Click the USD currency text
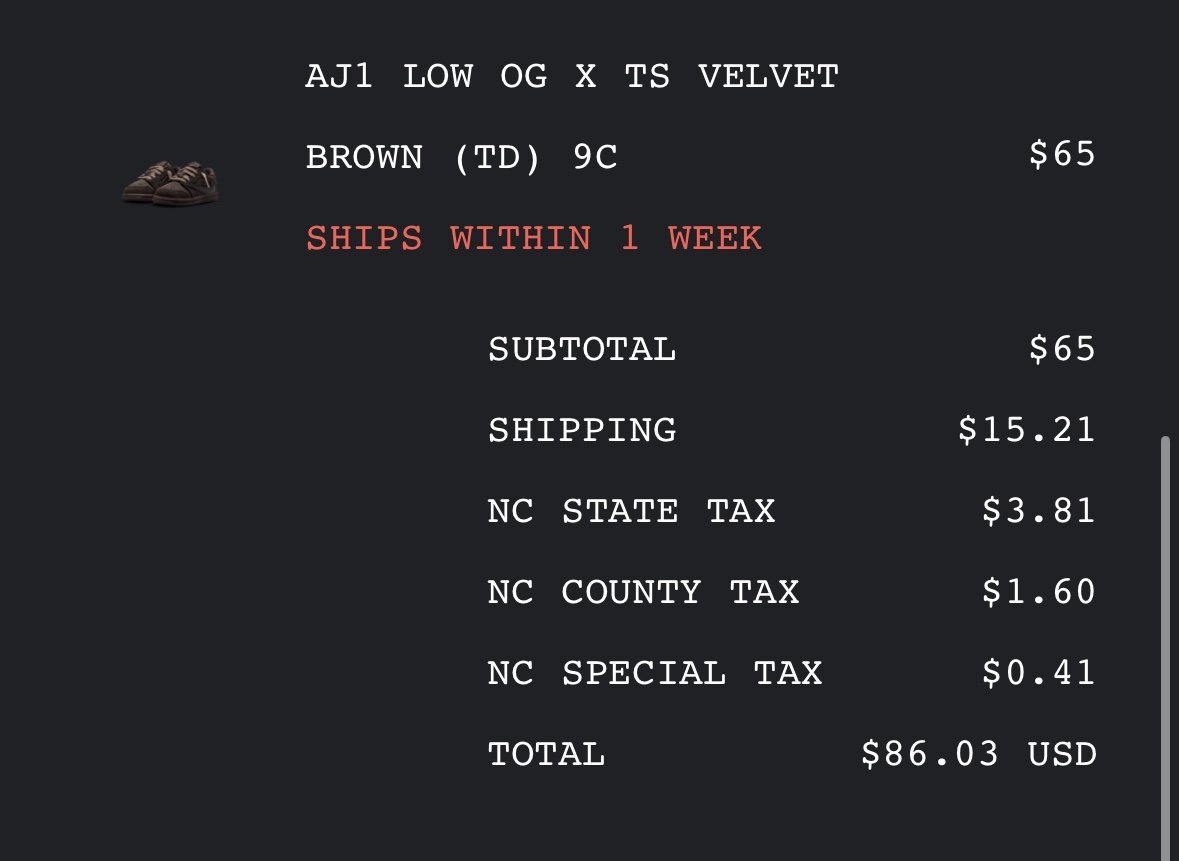The image size is (1179, 861). (1062, 754)
